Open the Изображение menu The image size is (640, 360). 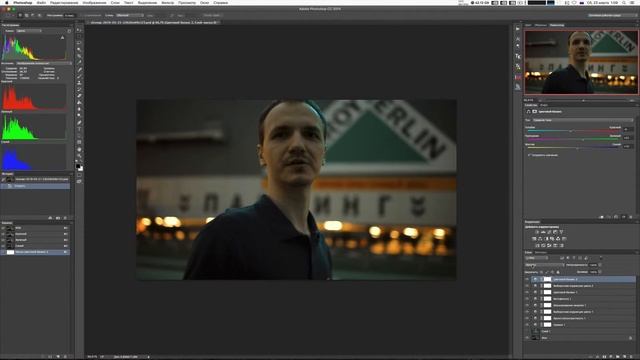coord(95,2)
